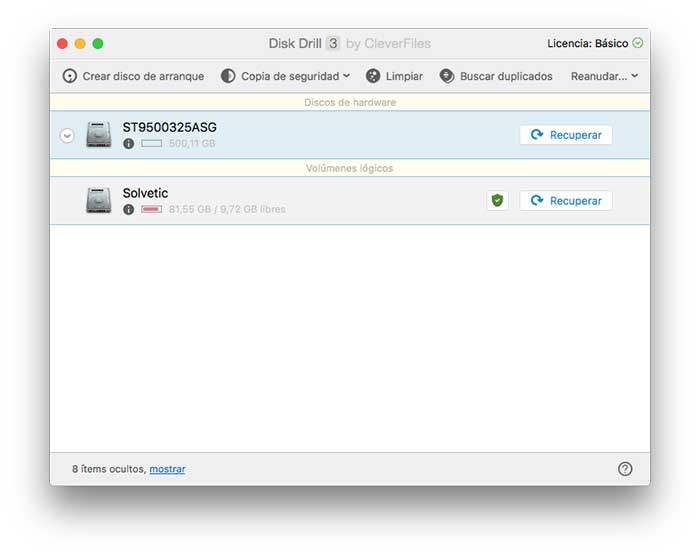Click the Limpiar icon
The height and width of the screenshot is (557, 700).
(x=373, y=76)
